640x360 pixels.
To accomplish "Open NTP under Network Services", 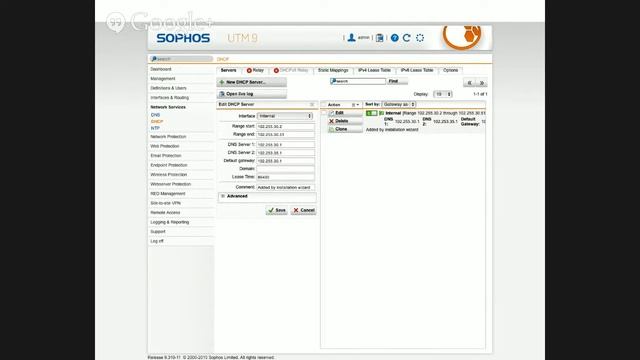I will point(155,128).
